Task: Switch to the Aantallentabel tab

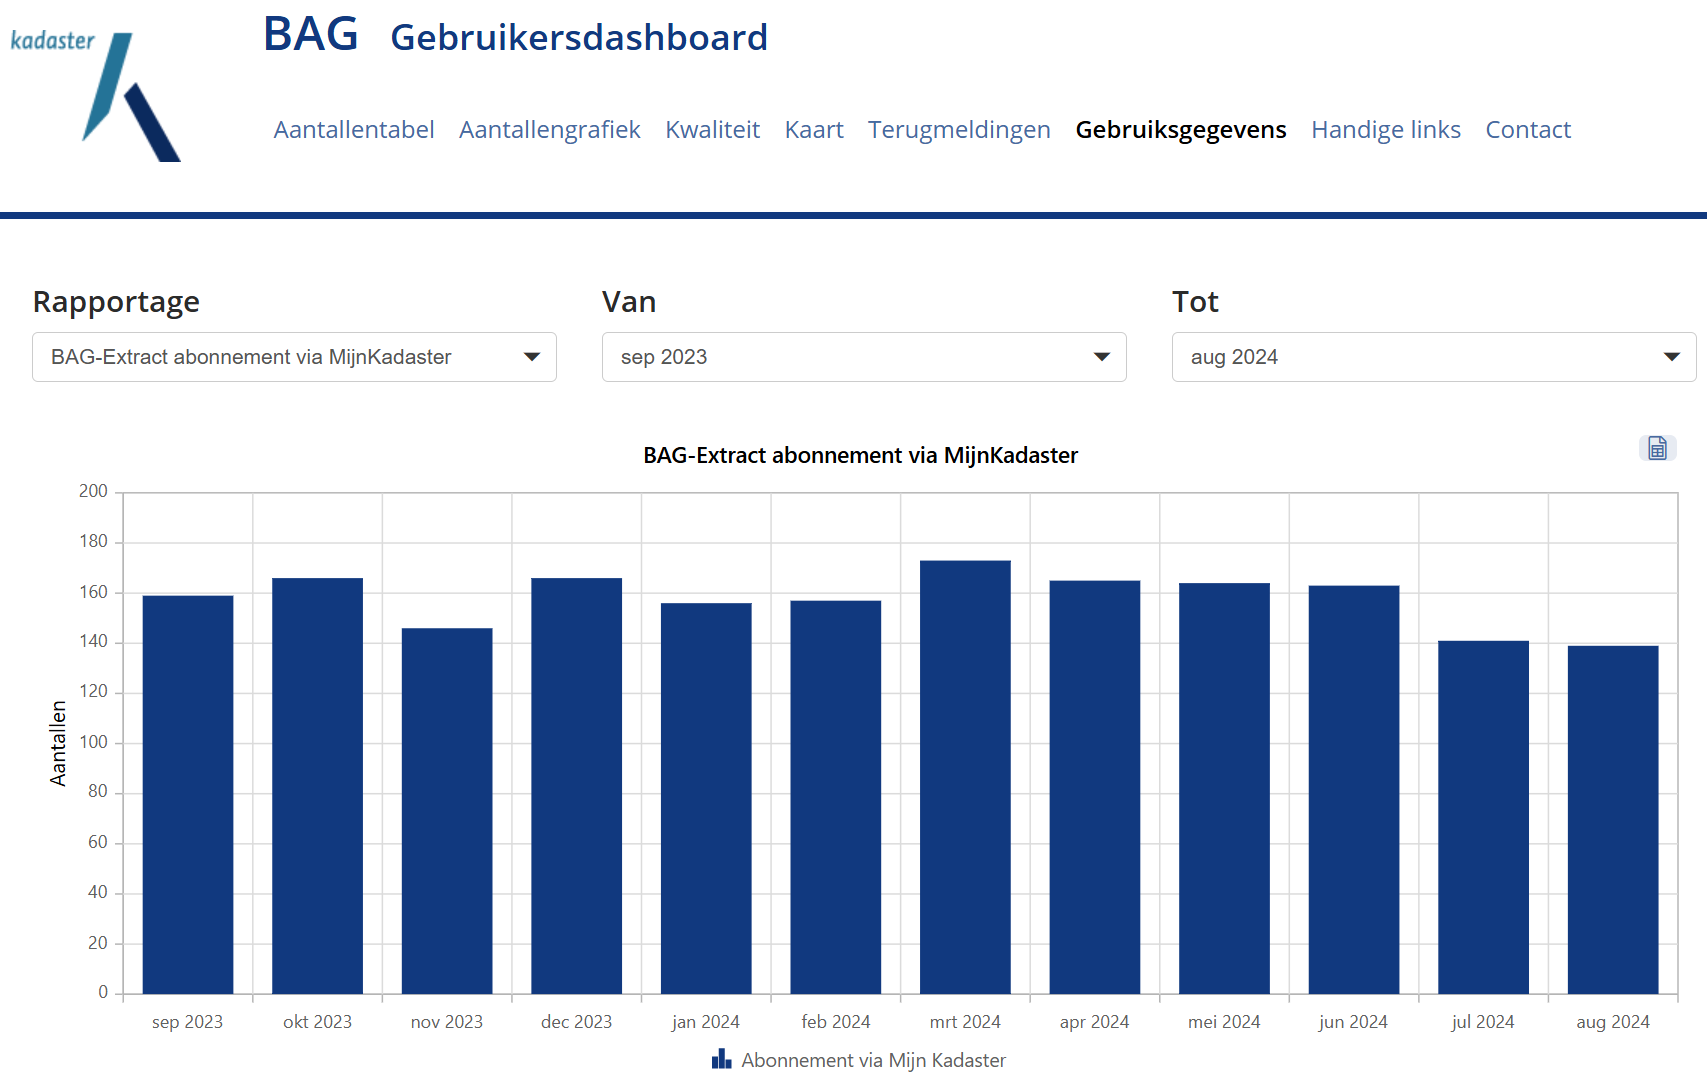Action: pos(354,129)
